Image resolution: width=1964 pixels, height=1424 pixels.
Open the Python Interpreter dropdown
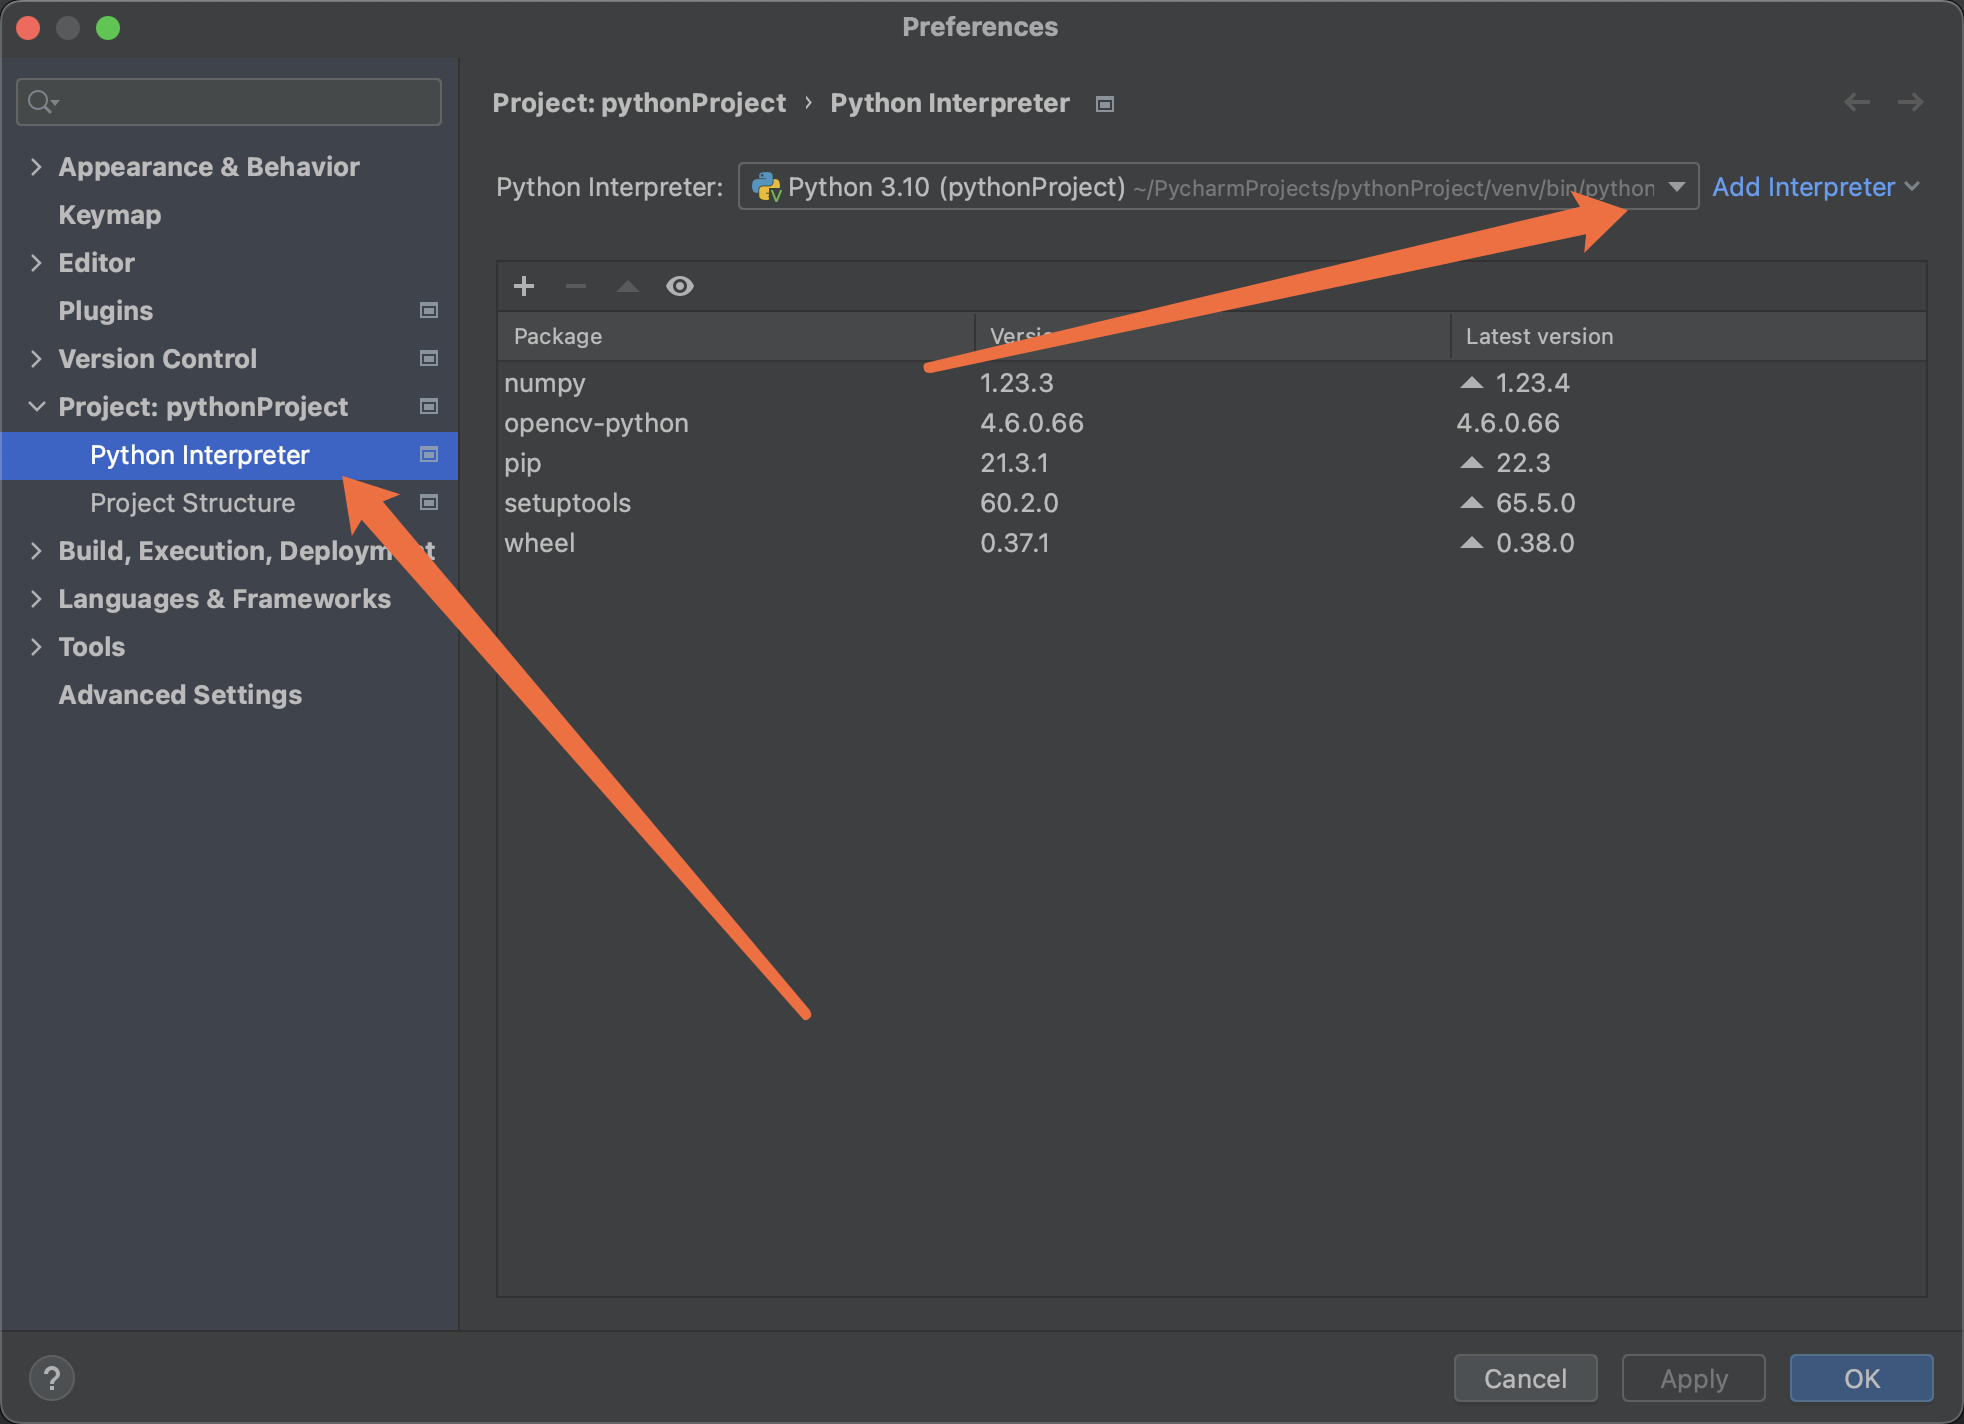pyautogui.click(x=1677, y=187)
